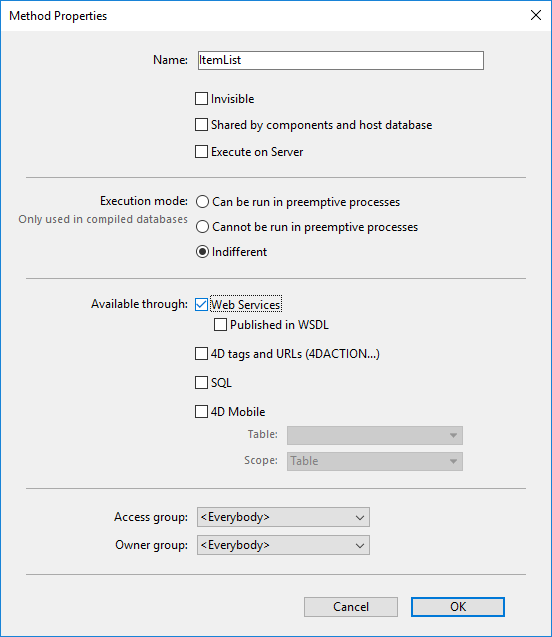Select Can be run in preemptive processes
552x637 pixels.
[202, 202]
